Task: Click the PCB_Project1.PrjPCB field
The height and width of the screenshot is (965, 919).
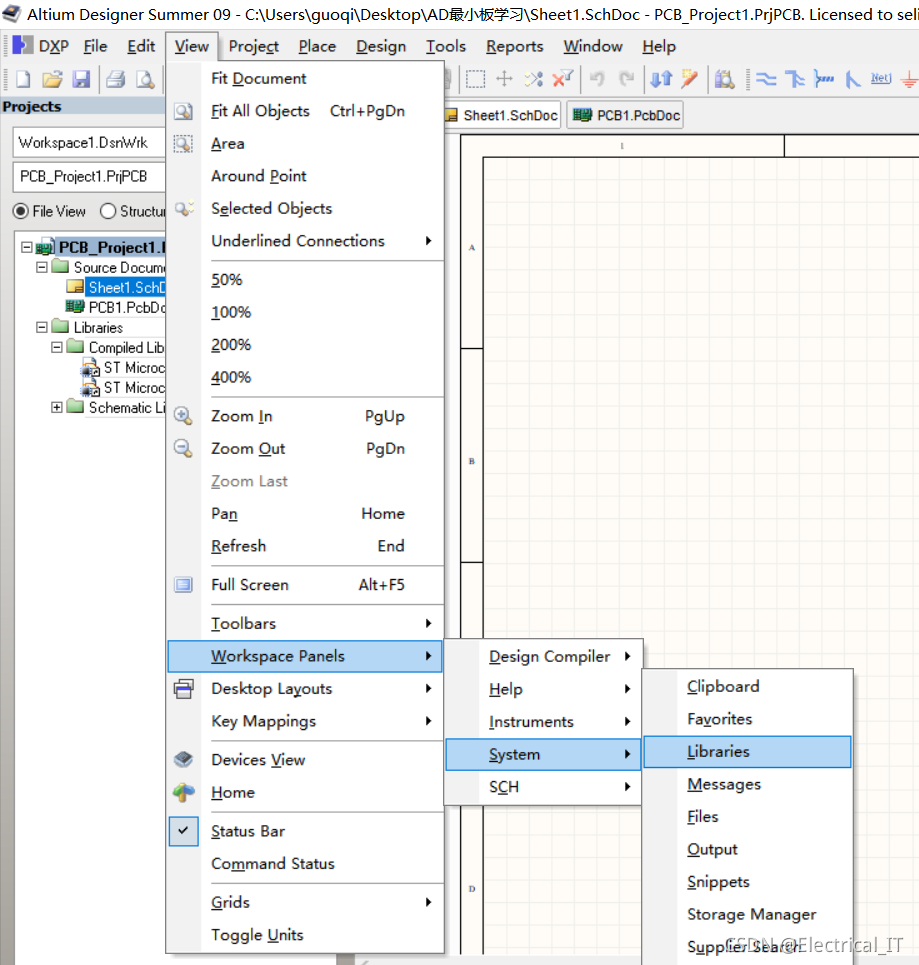Action: (x=89, y=177)
